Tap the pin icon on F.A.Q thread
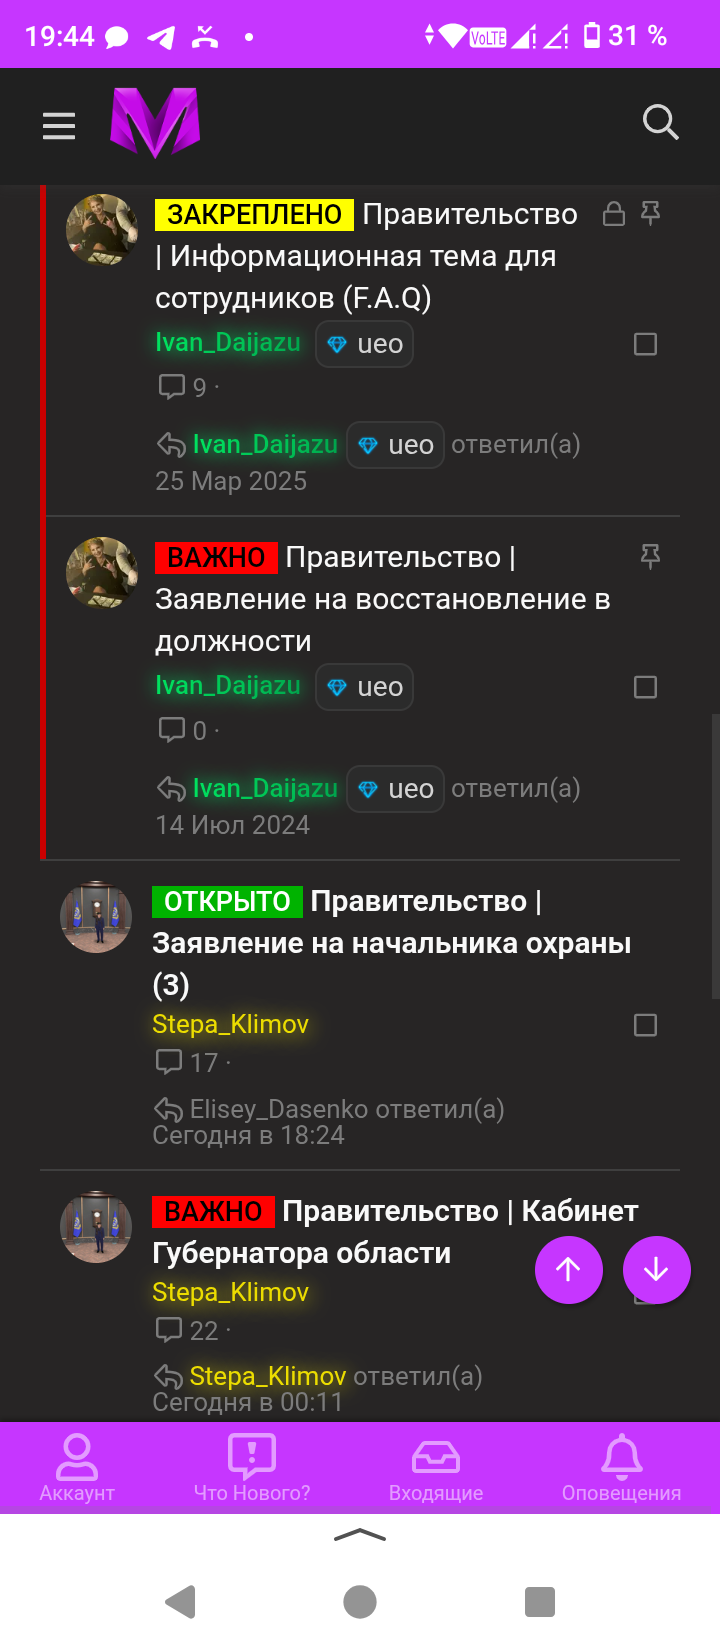This screenshot has height=1650, width=720. (650, 213)
